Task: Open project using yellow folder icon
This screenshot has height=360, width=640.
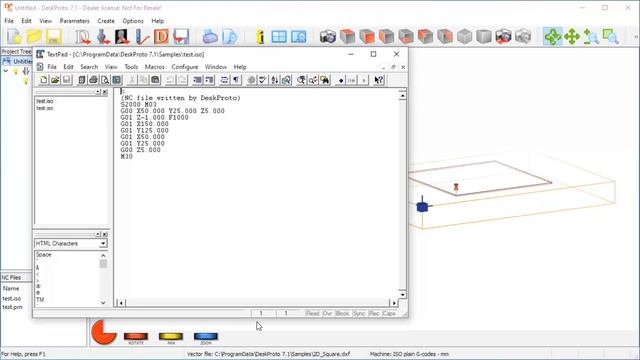Action: coord(34,37)
